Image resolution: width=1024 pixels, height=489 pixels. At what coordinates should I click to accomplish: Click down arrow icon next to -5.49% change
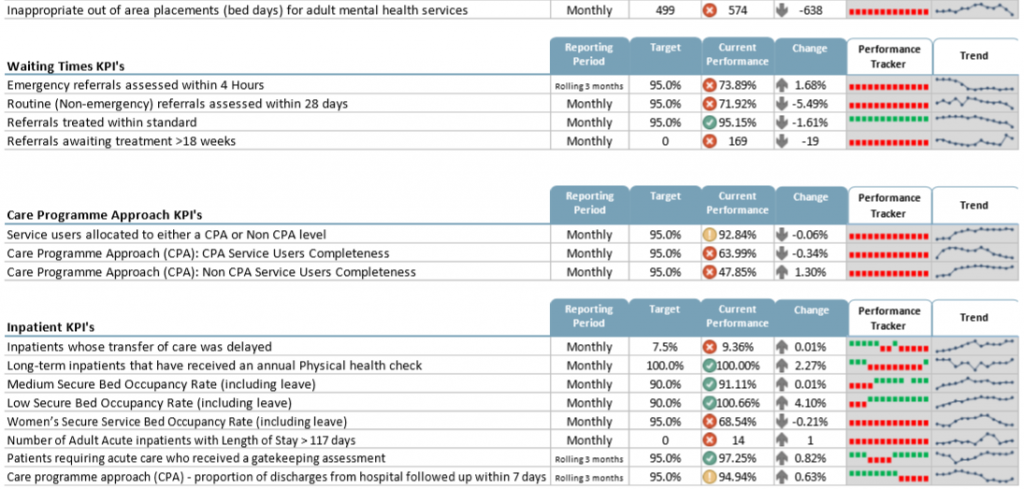(x=783, y=103)
